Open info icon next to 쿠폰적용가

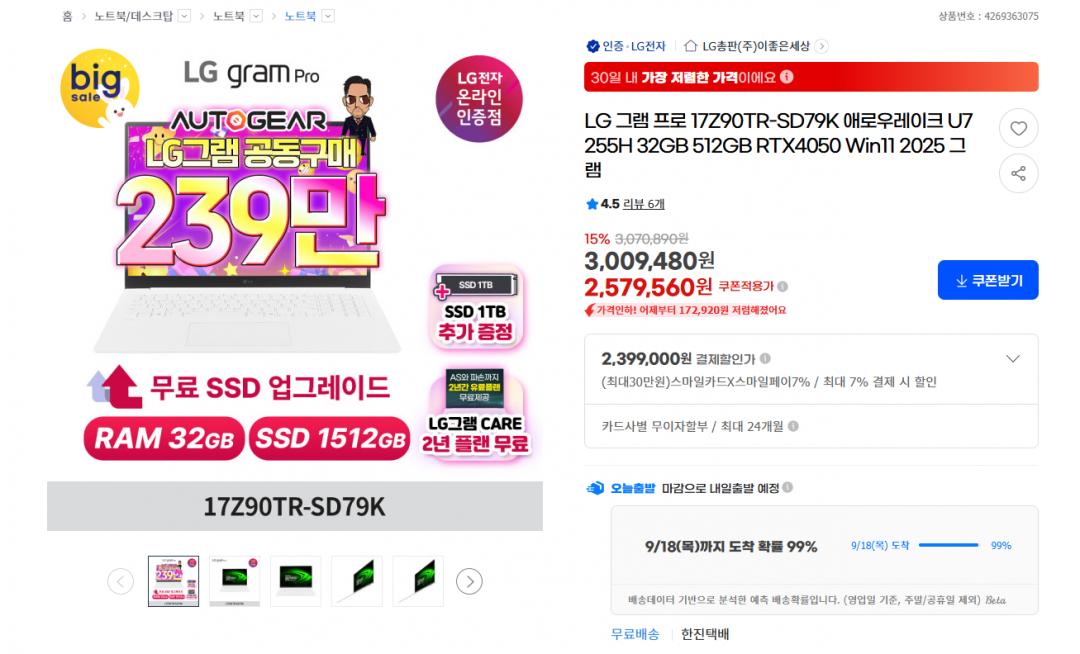coord(782,286)
